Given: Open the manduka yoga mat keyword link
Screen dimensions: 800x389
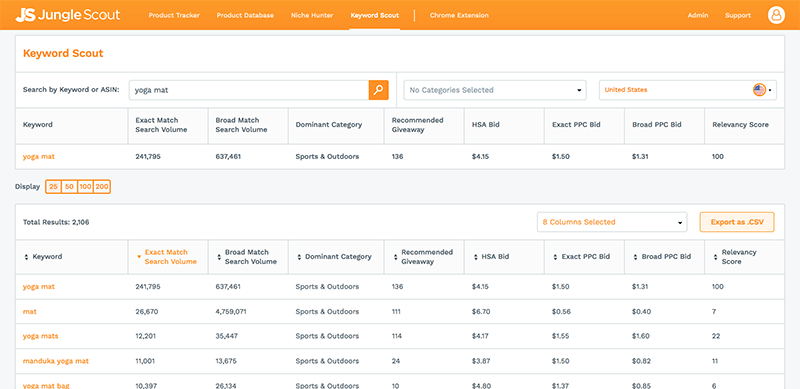Looking at the screenshot, I should tap(56, 361).
